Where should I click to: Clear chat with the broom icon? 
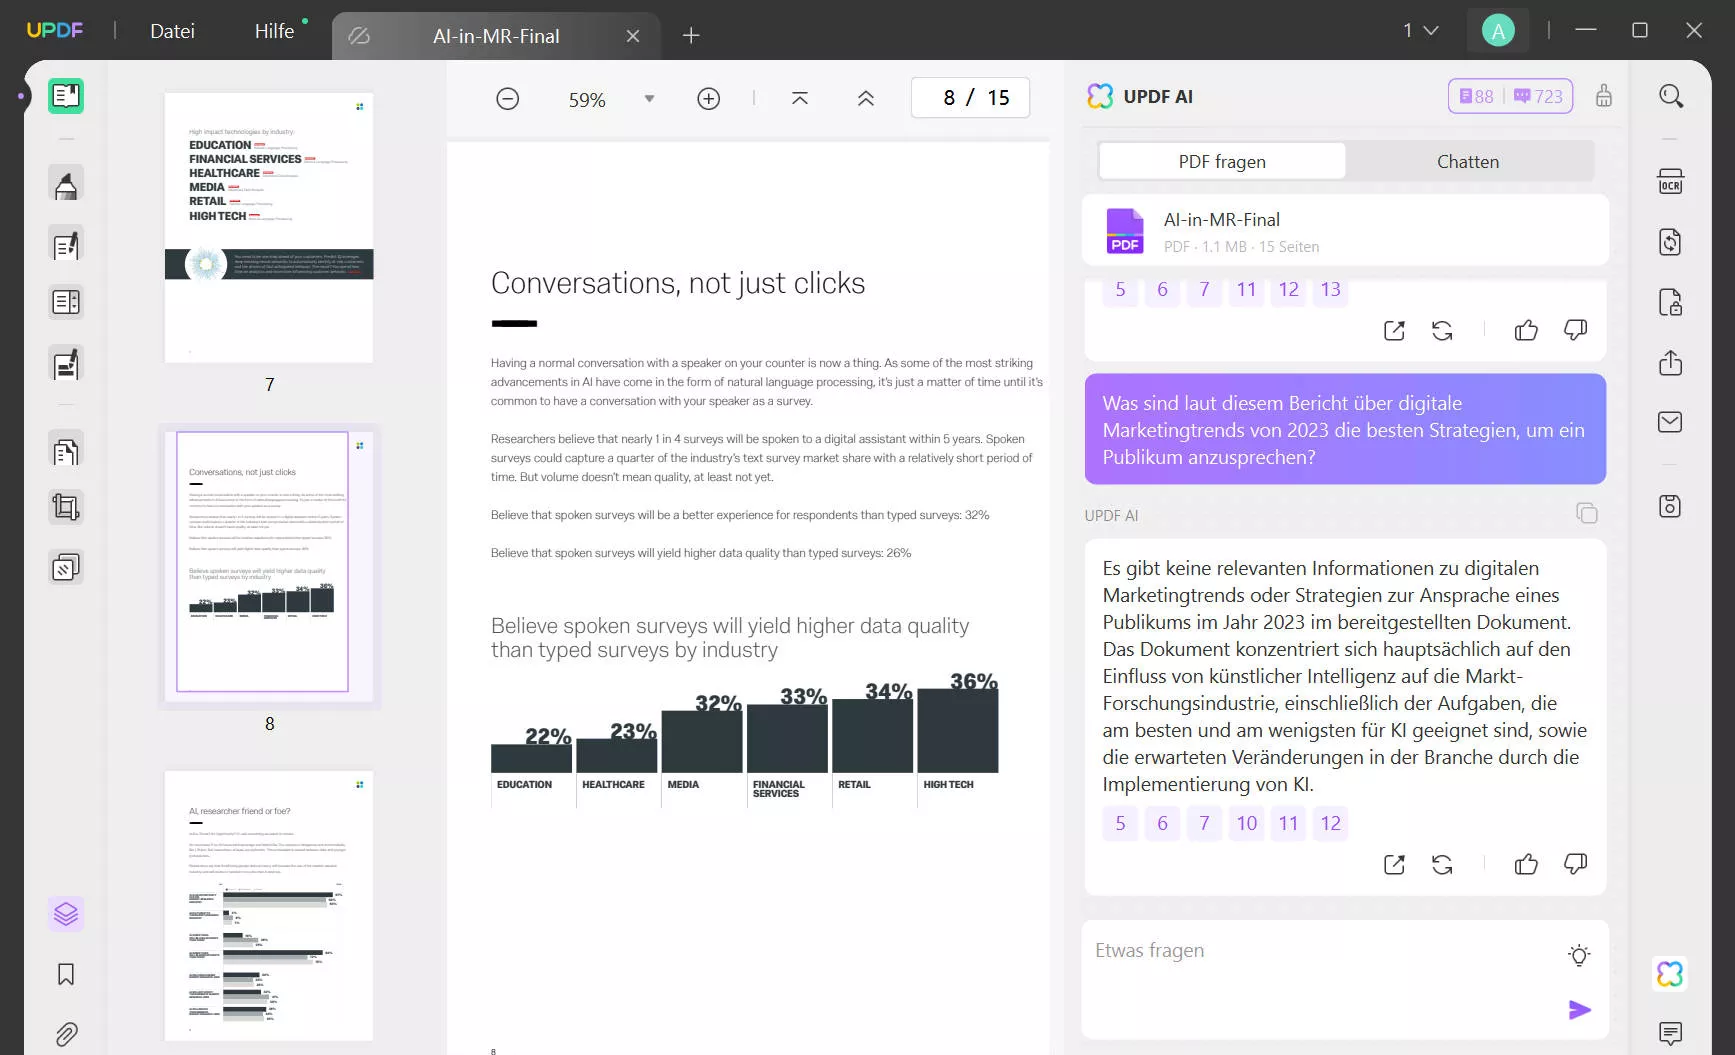pos(1604,96)
